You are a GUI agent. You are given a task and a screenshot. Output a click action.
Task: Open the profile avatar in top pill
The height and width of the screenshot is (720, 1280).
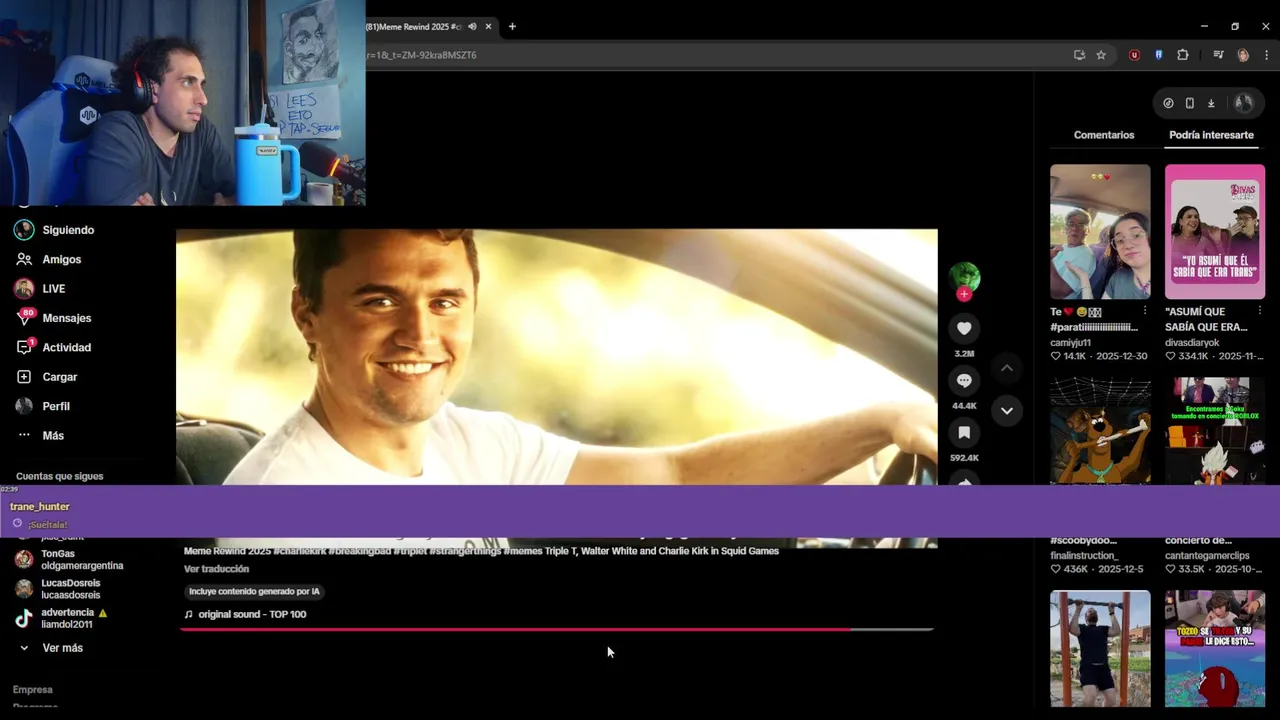(x=1243, y=103)
